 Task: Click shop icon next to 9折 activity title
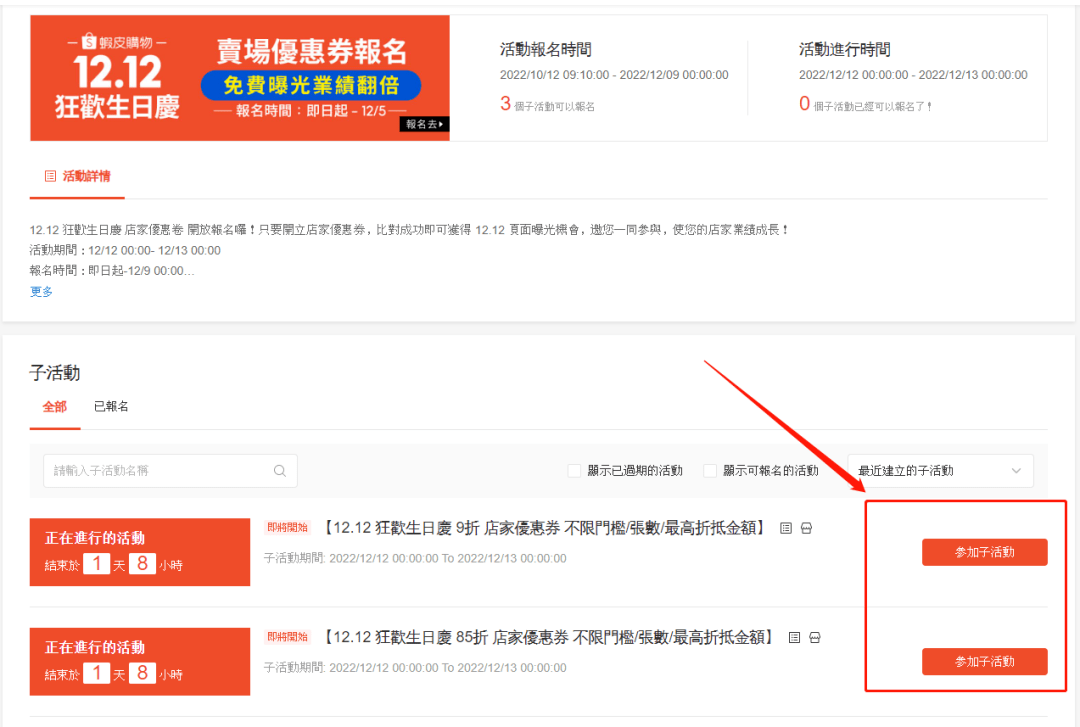(x=807, y=529)
